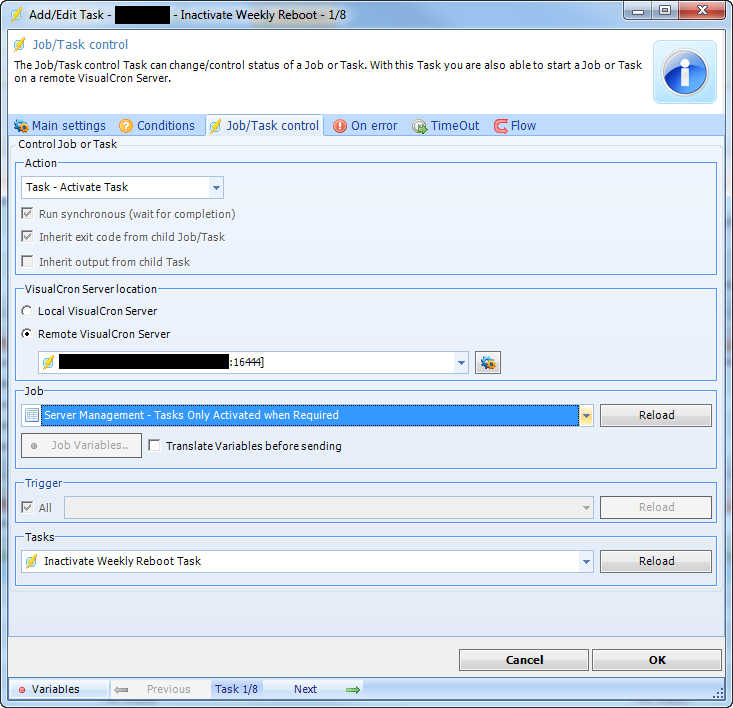Open the TimeOut tab
This screenshot has width=733, height=708.
pos(446,126)
